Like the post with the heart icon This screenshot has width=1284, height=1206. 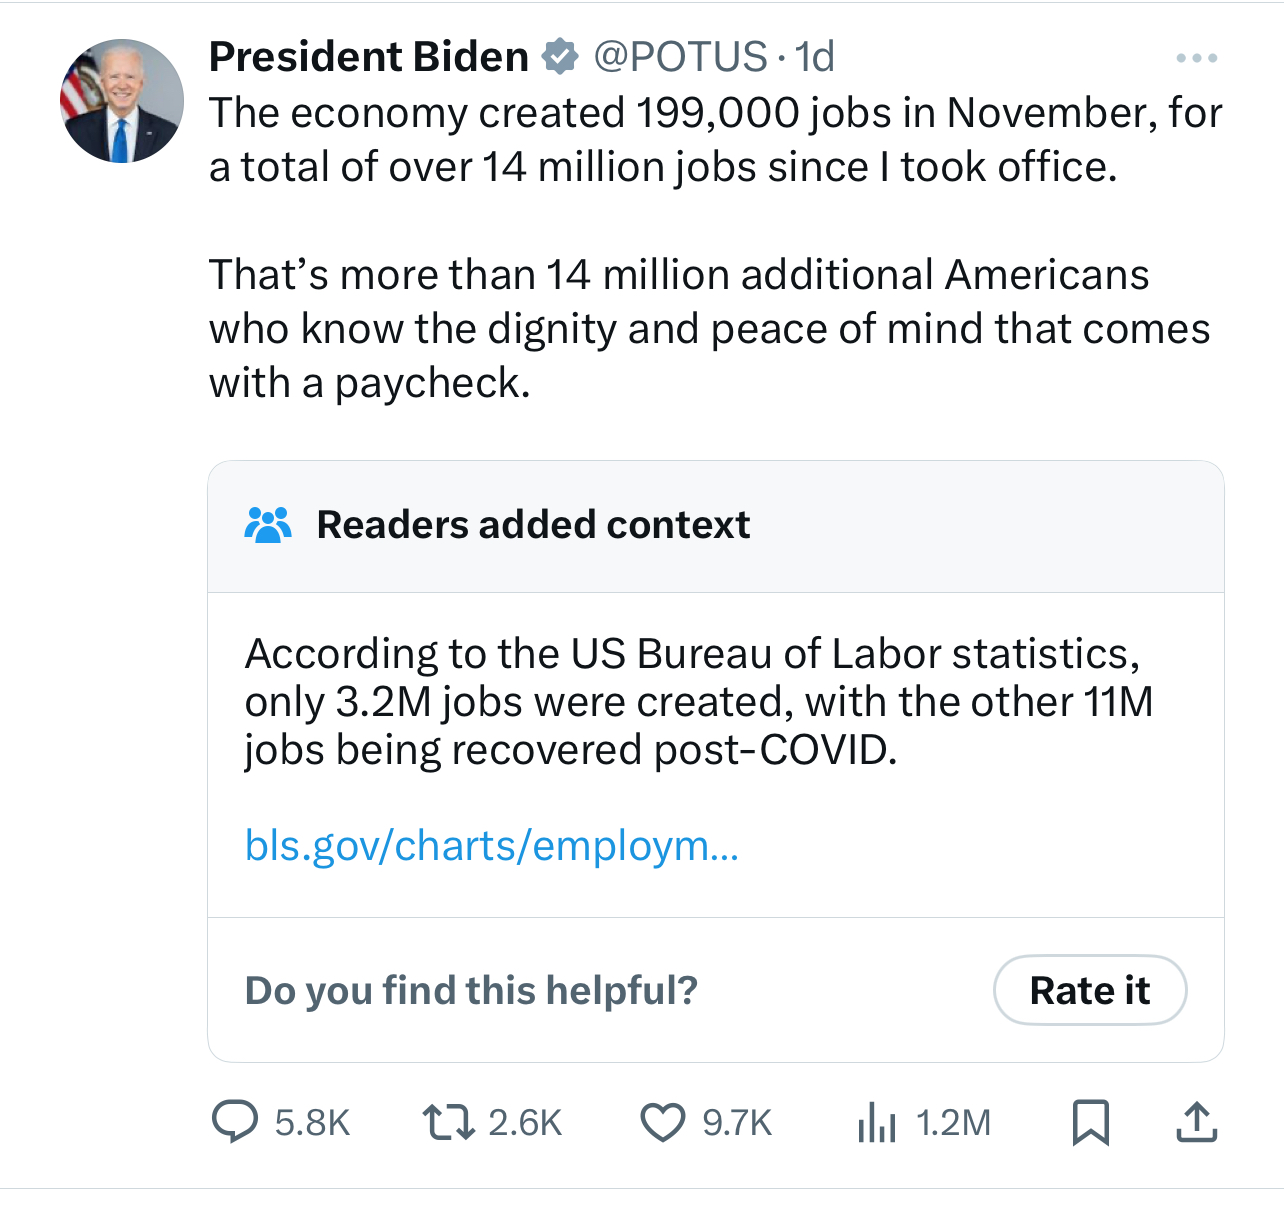click(x=662, y=1122)
